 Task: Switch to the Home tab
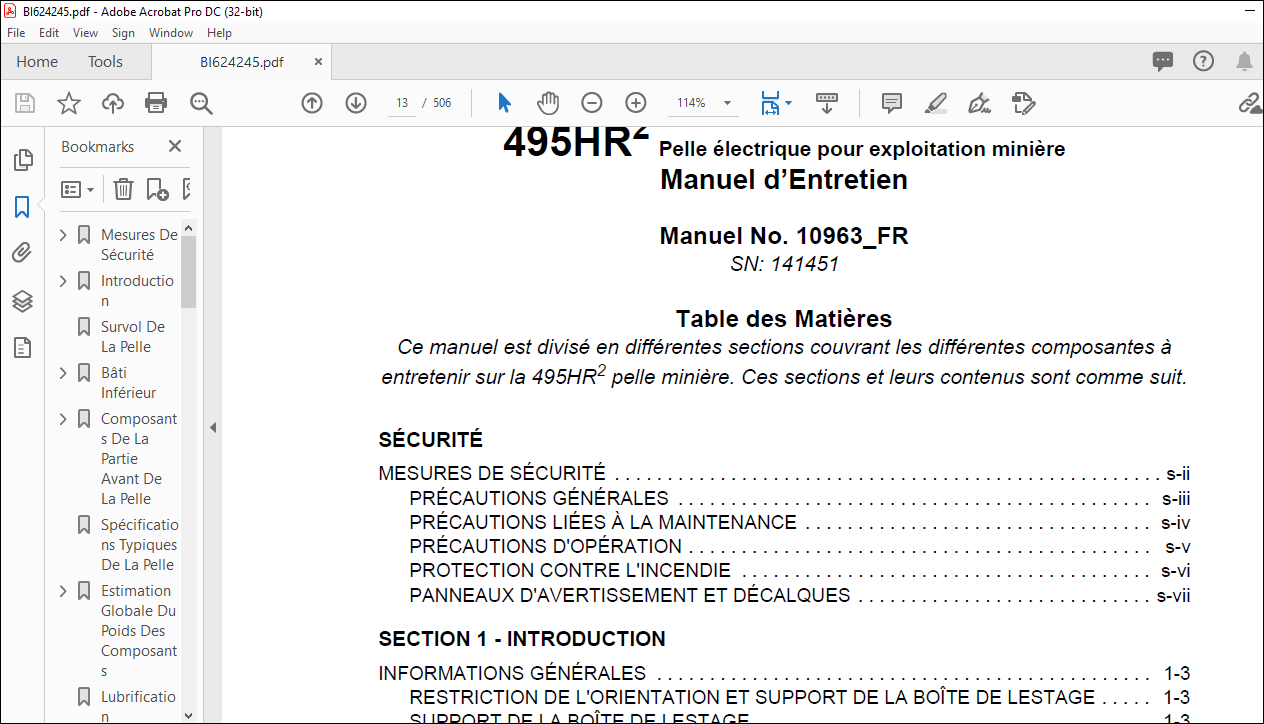click(x=37, y=62)
